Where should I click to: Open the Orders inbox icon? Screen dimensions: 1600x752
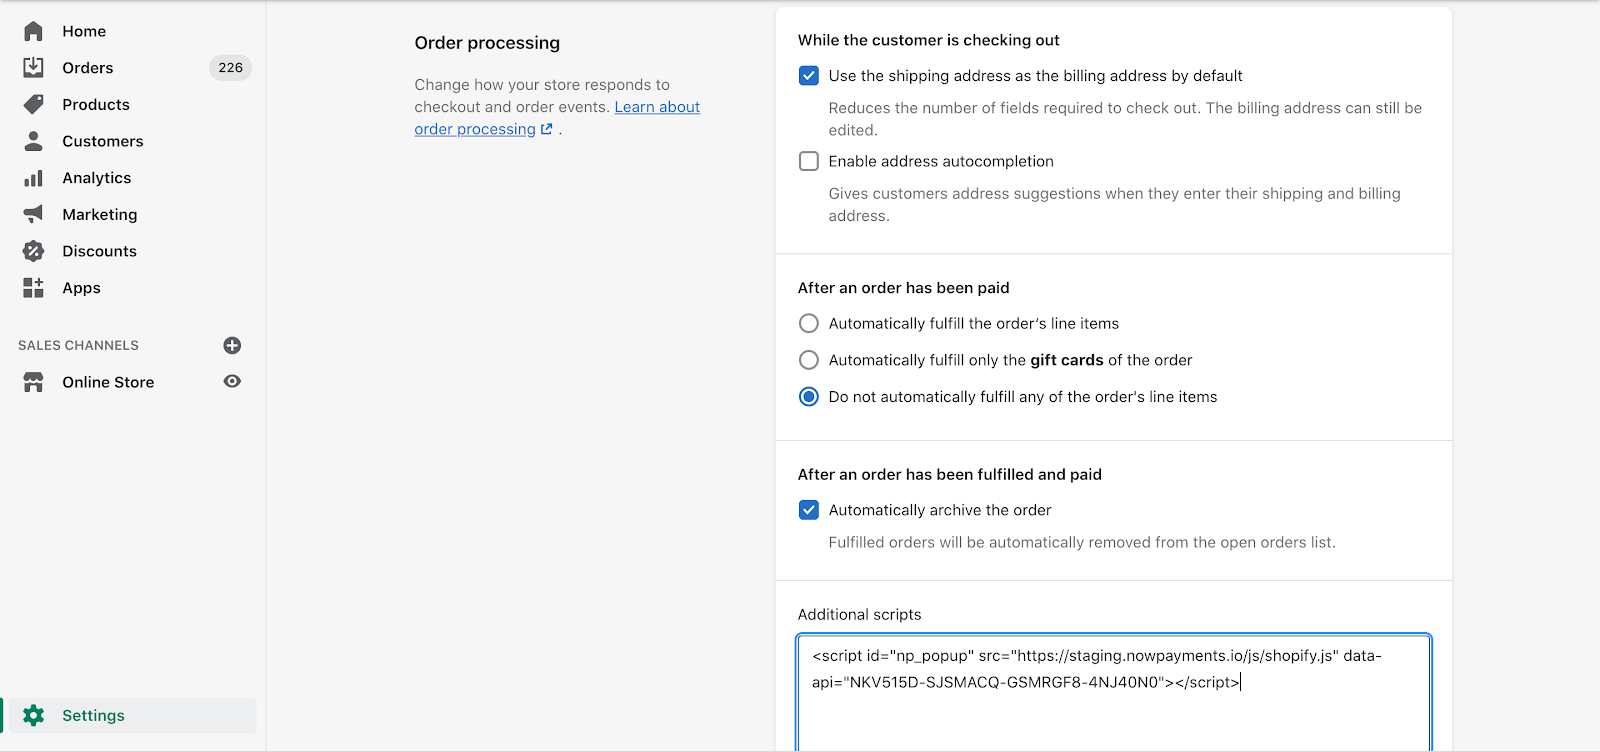33,67
